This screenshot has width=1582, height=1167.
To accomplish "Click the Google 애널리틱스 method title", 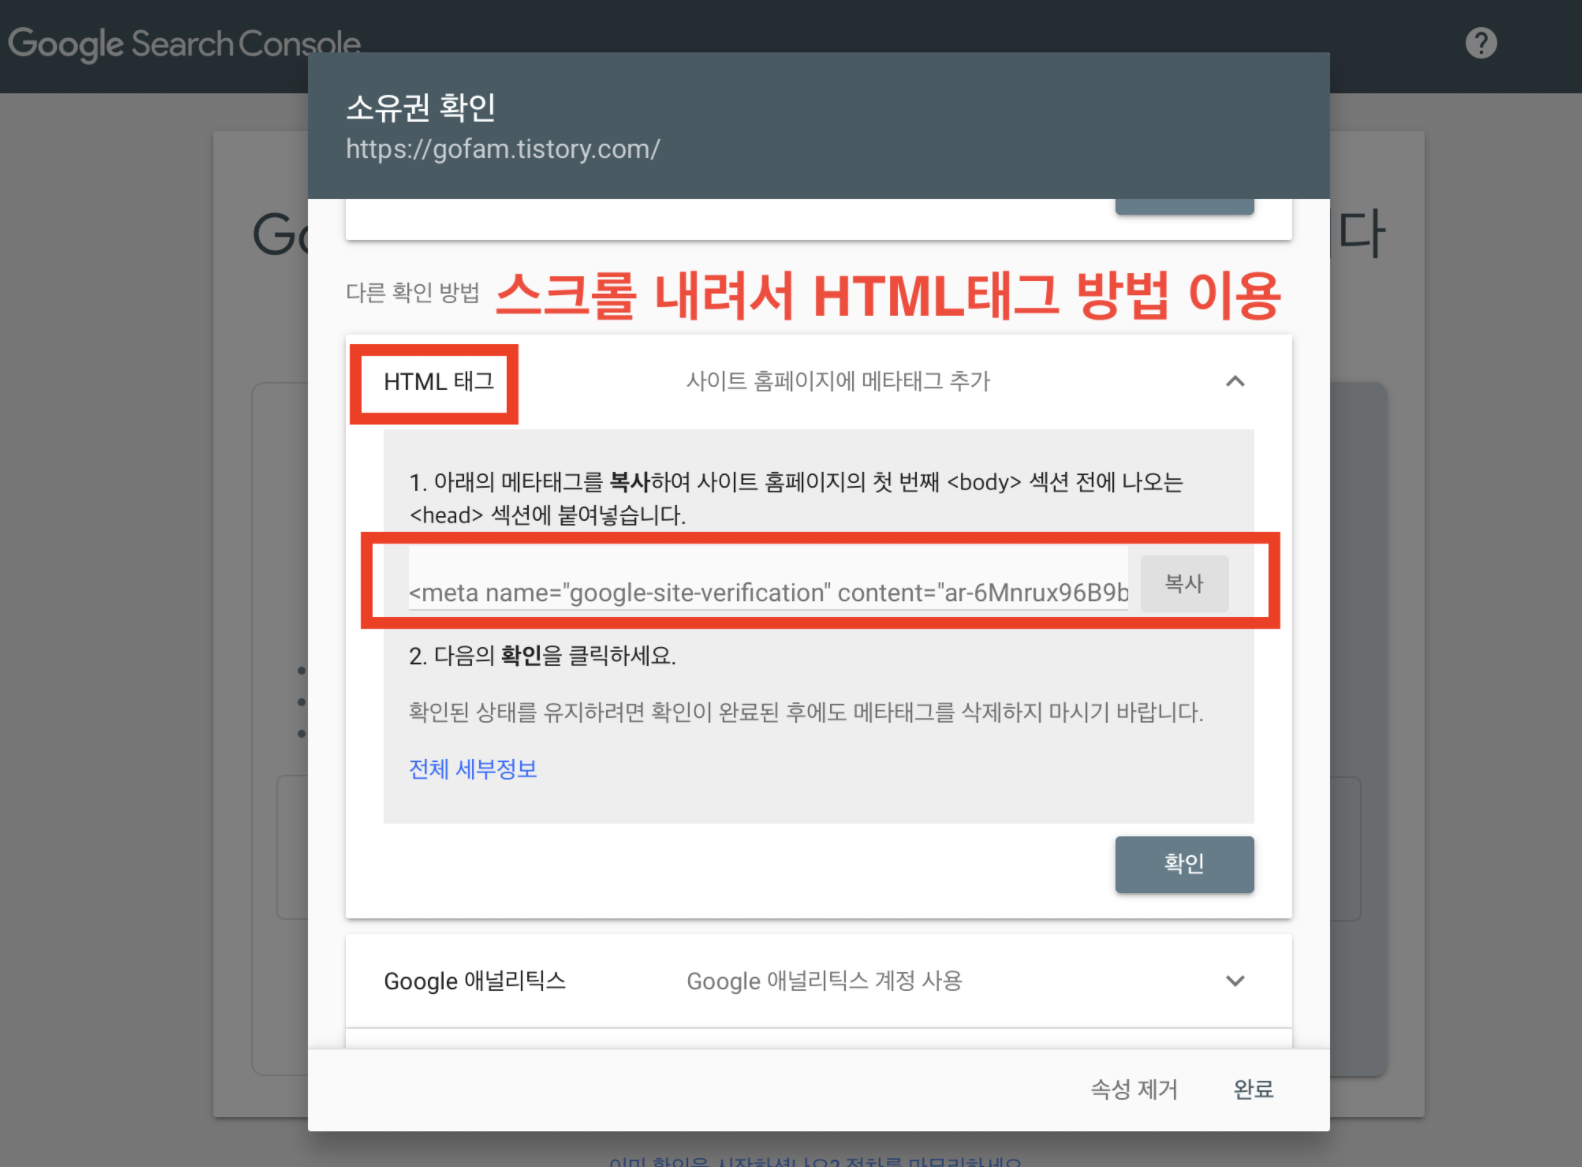I will point(475,981).
